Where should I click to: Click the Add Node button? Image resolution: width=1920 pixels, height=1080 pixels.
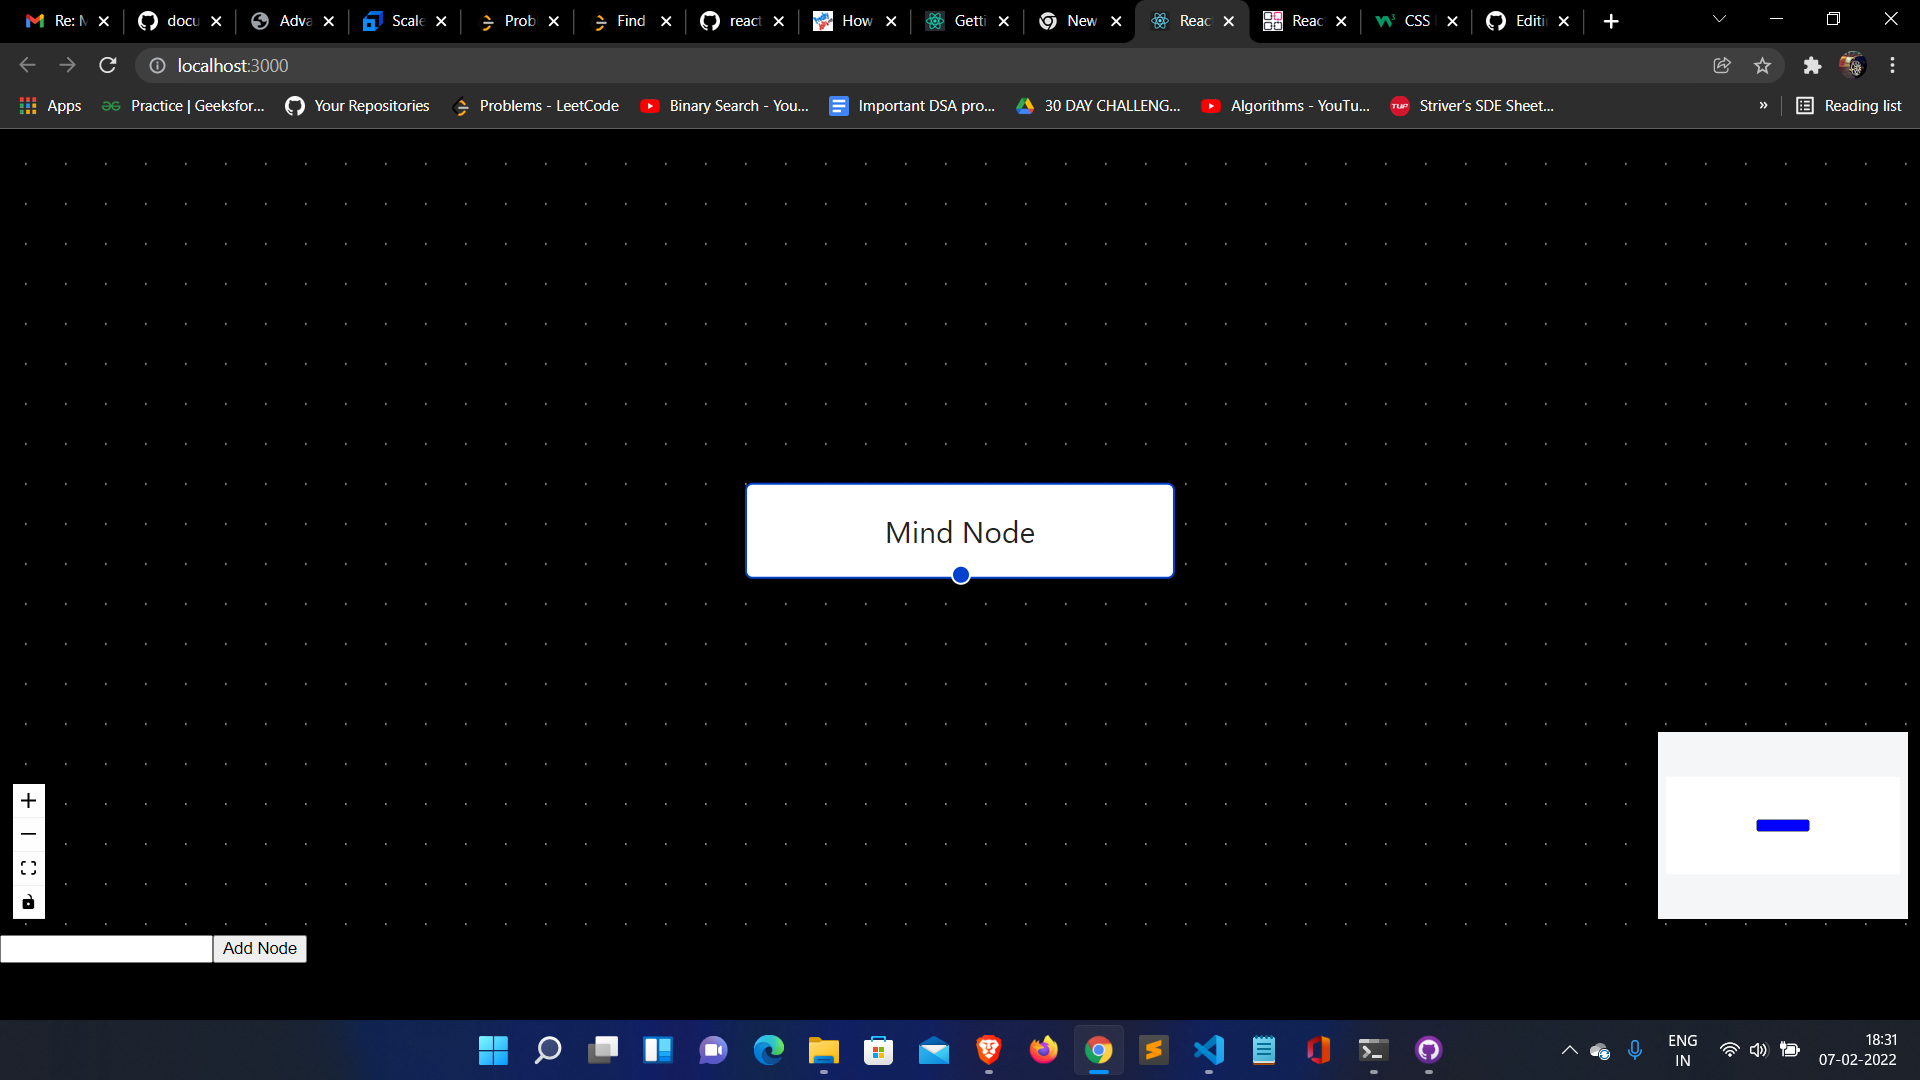[x=259, y=948]
